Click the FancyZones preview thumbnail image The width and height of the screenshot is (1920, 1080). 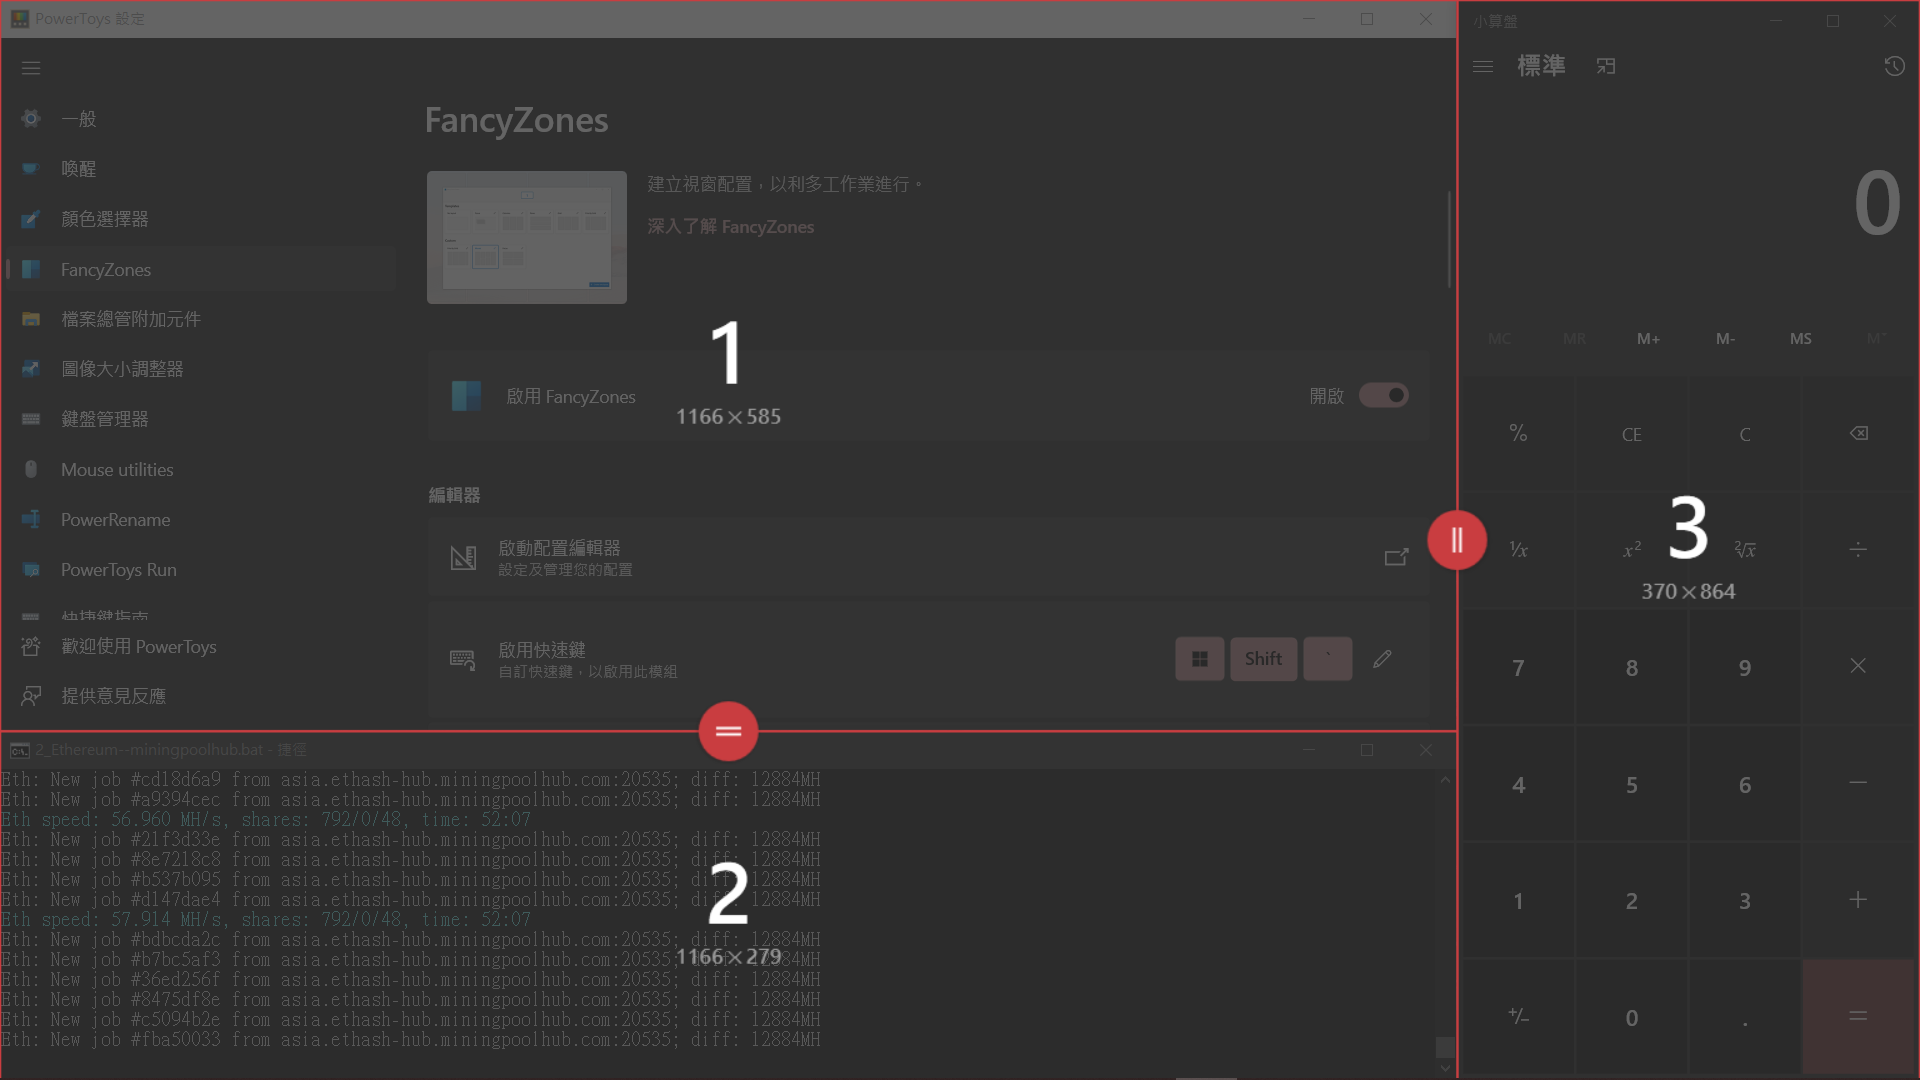click(x=527, y=237)
